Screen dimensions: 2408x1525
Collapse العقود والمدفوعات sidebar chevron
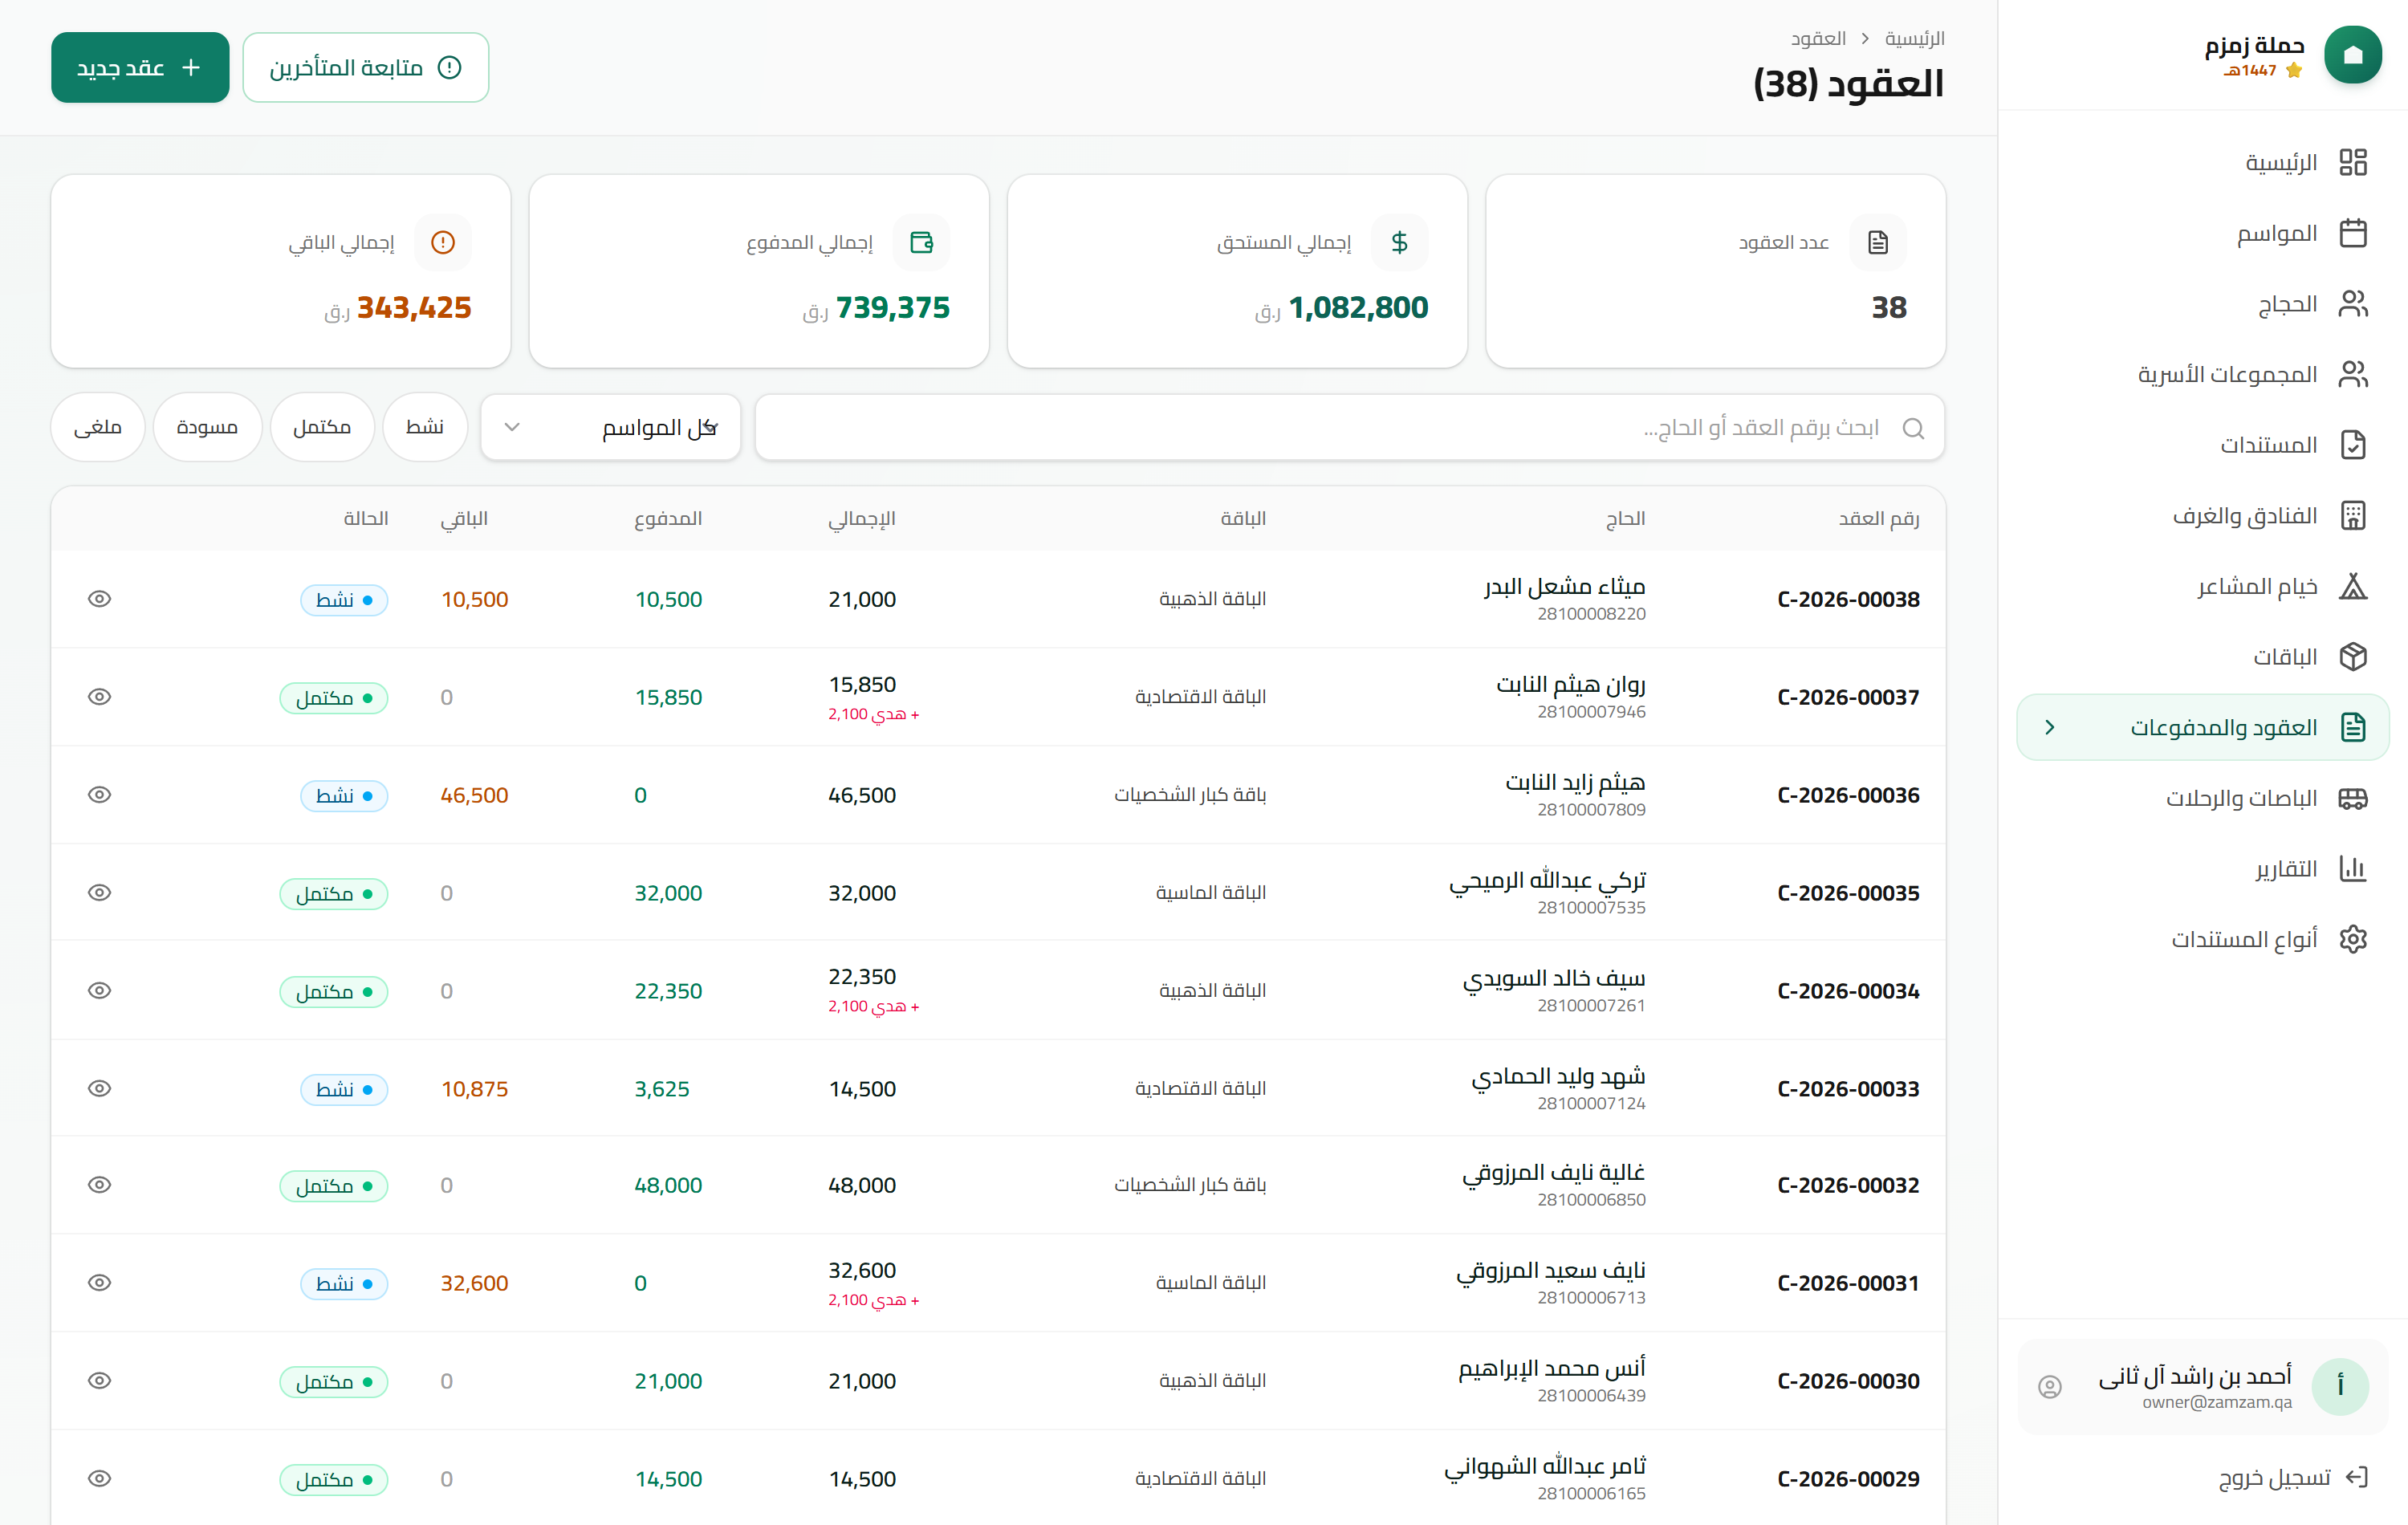pos(2050,728)
